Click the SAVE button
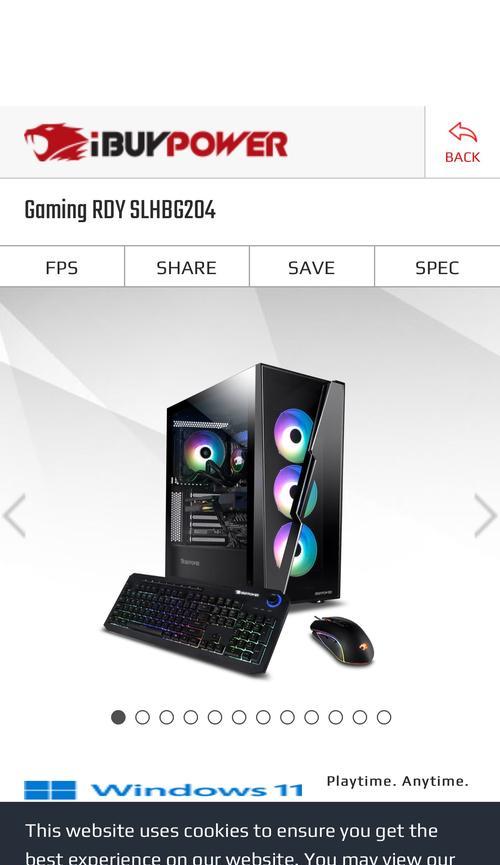500x865 pixels. 311,268
